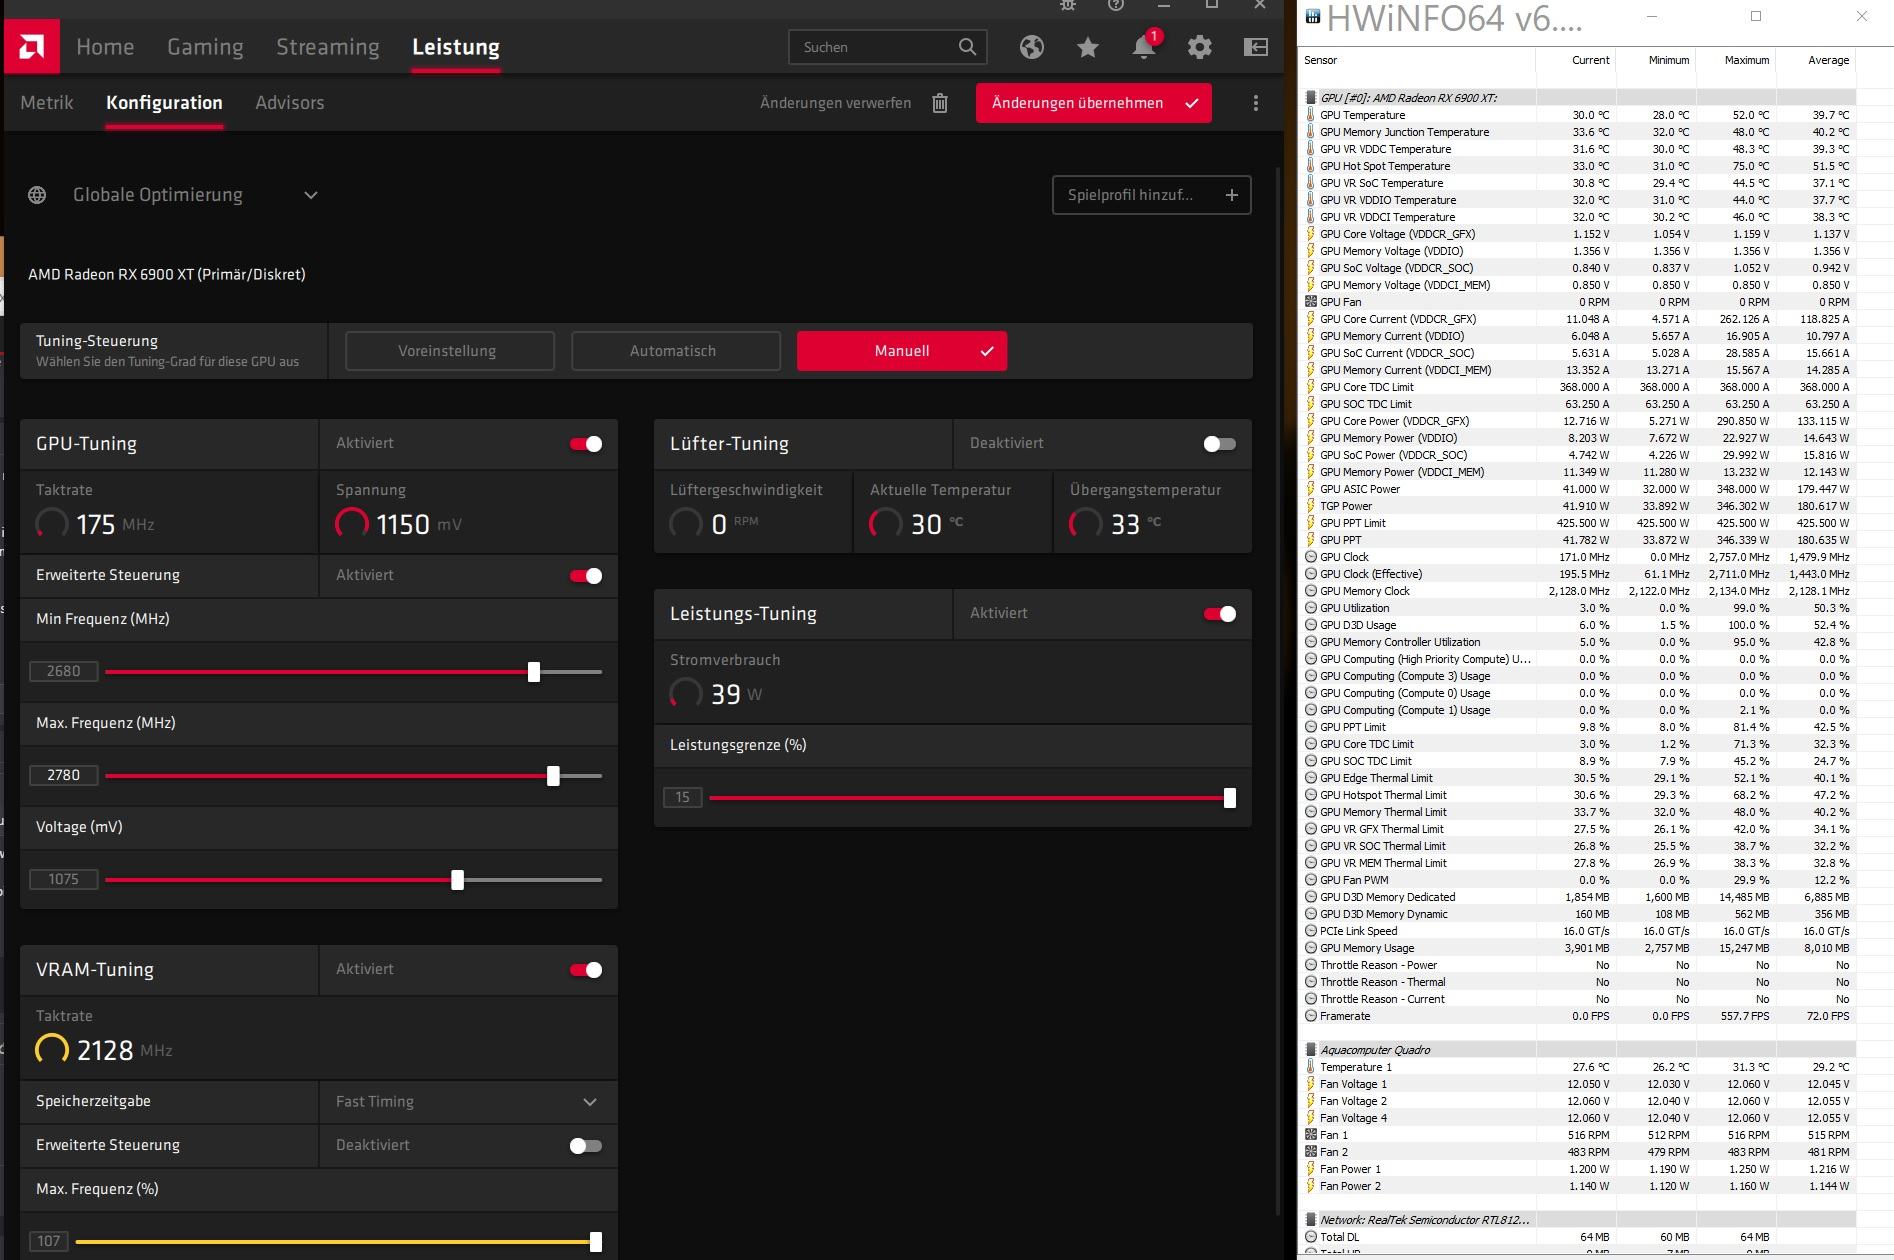
Task: Click the Sensor column header in HWiNFO
Action: pos(1418,60)
